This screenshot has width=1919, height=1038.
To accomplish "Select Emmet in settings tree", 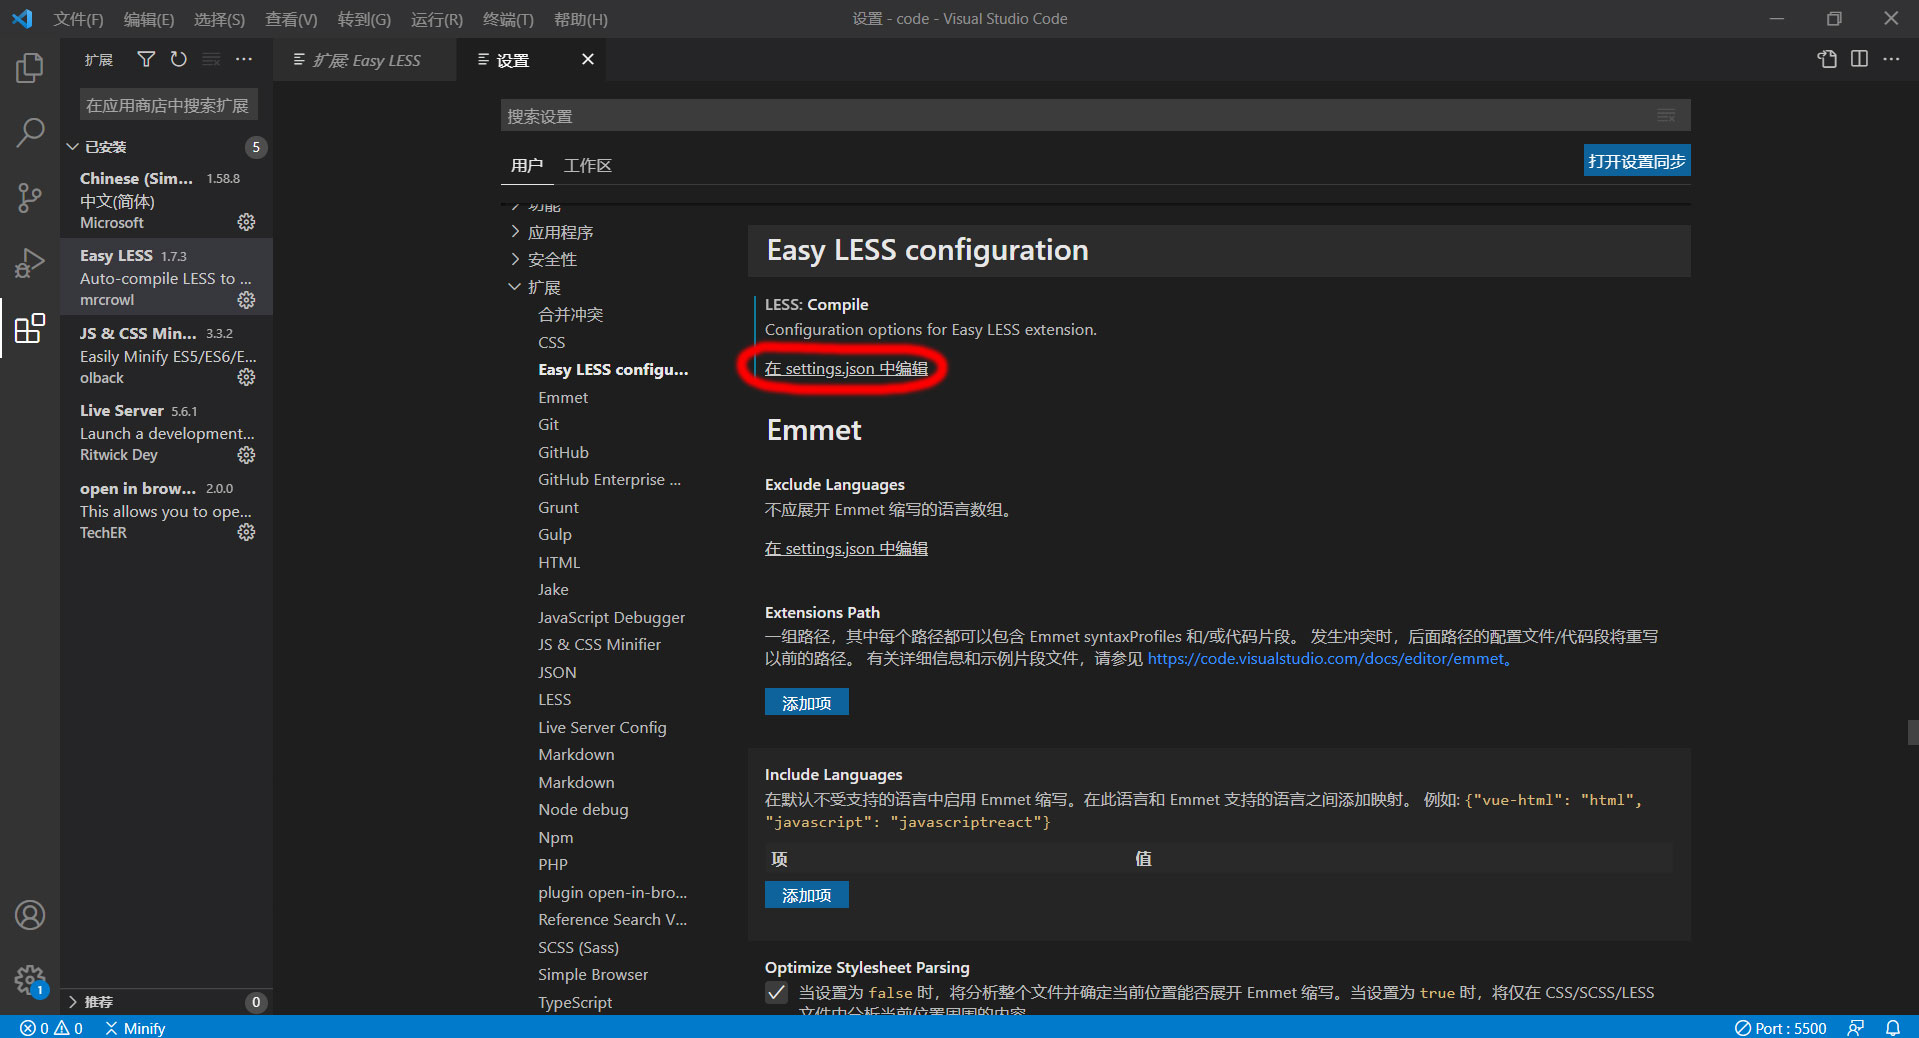I will 563,398.
